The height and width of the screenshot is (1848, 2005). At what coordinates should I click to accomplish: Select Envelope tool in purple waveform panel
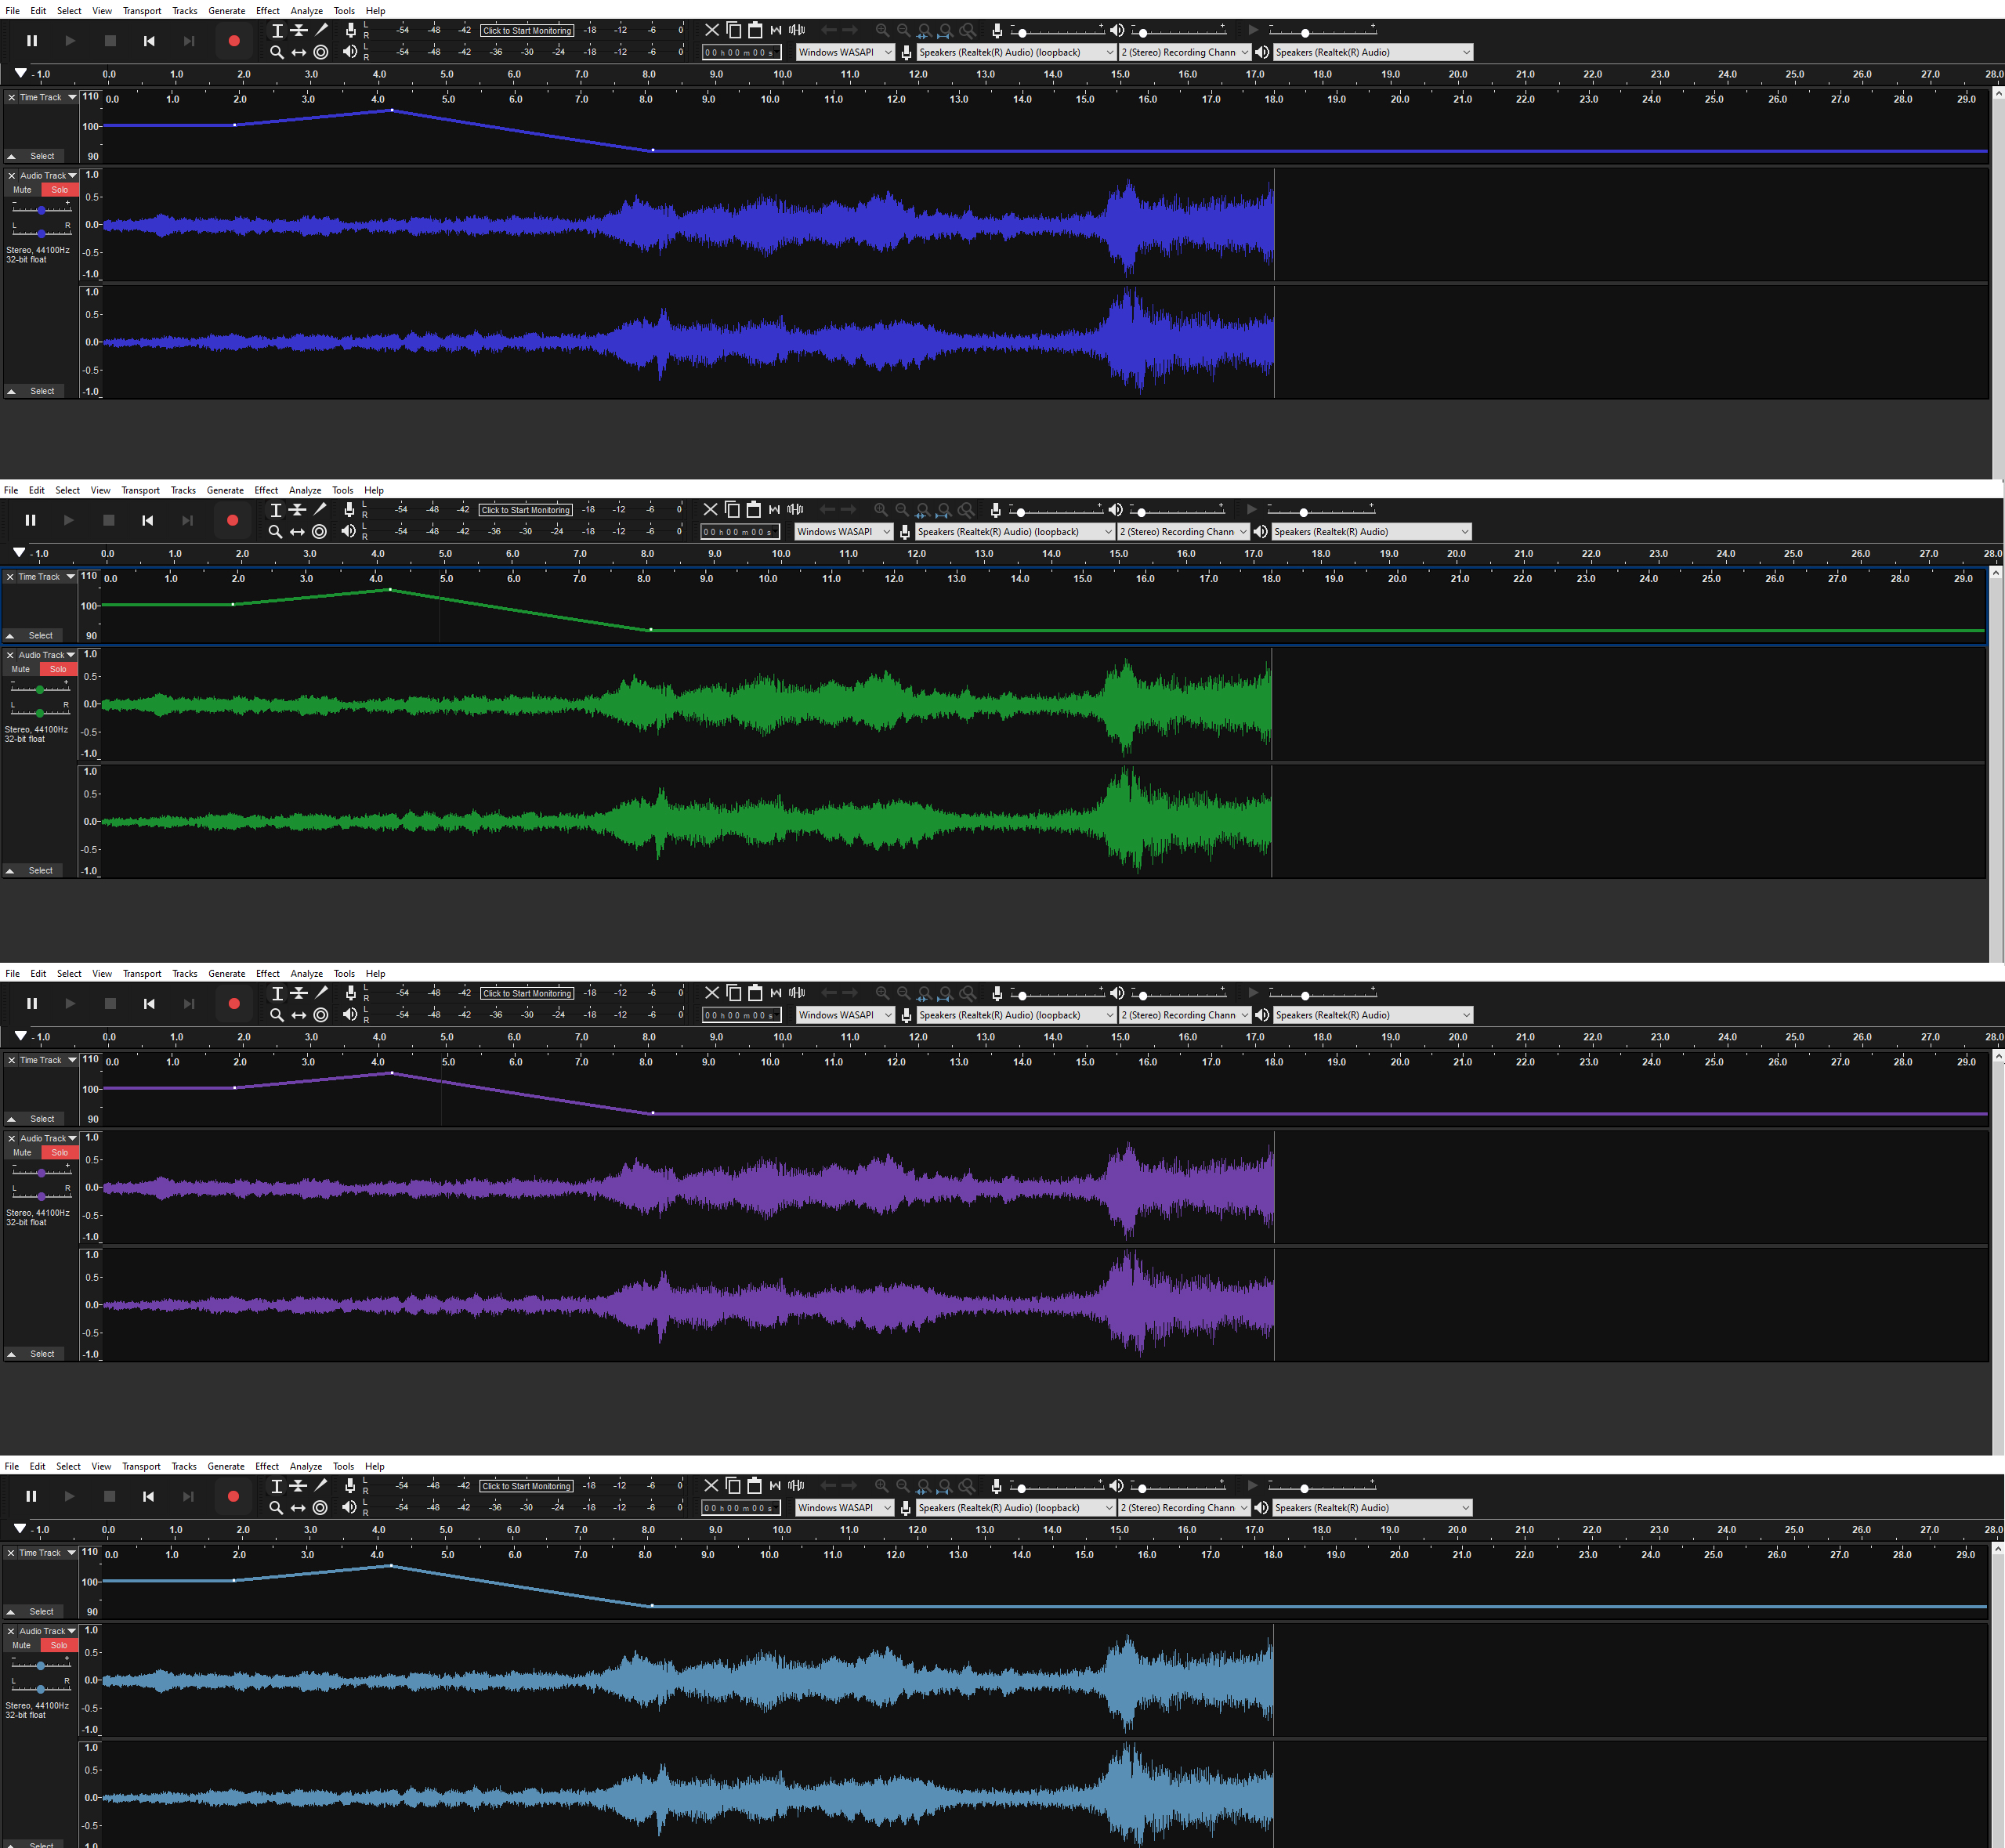click(299, 993)
